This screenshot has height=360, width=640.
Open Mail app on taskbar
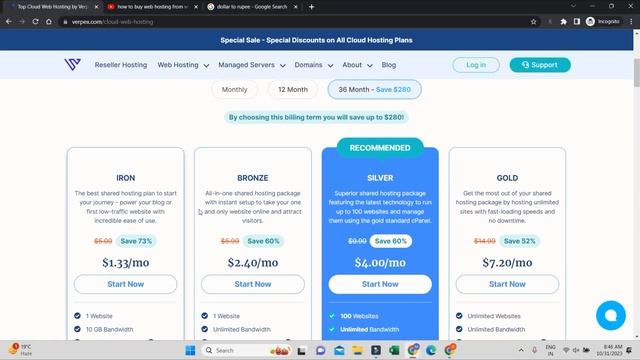[339, 350]
